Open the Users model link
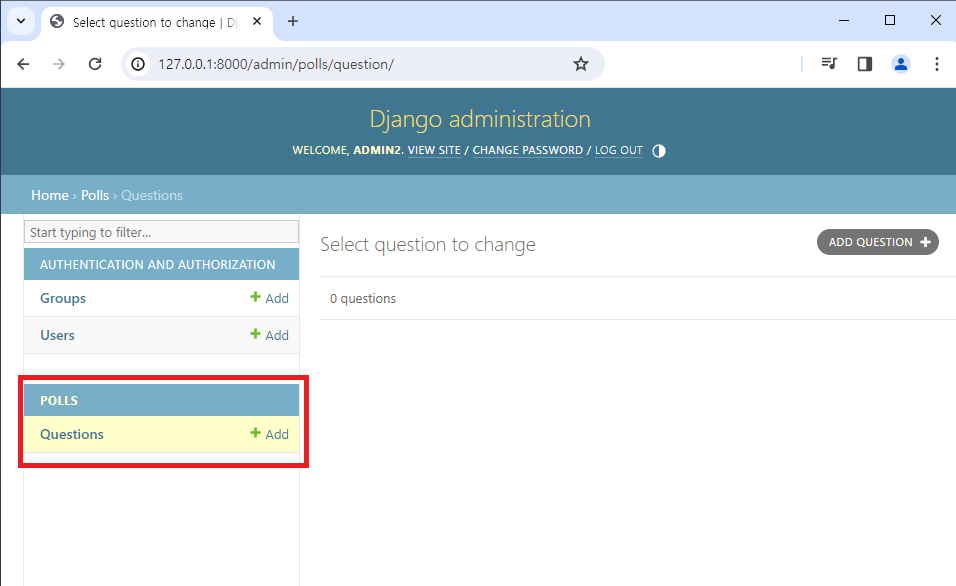 point(57,335)
